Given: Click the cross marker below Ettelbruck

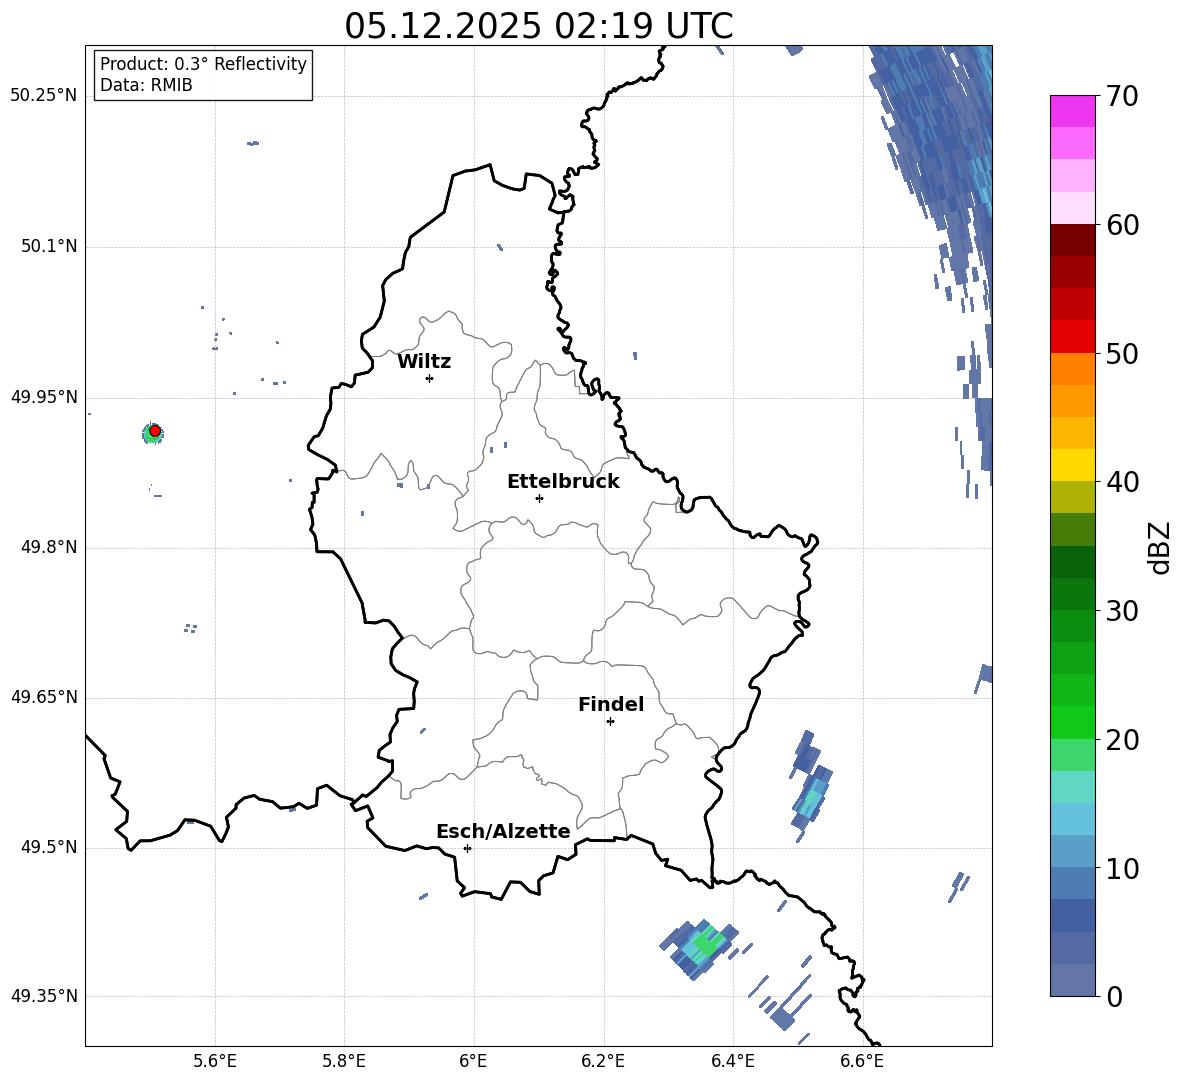Looking at the screenshot, I should pos(539,498).
